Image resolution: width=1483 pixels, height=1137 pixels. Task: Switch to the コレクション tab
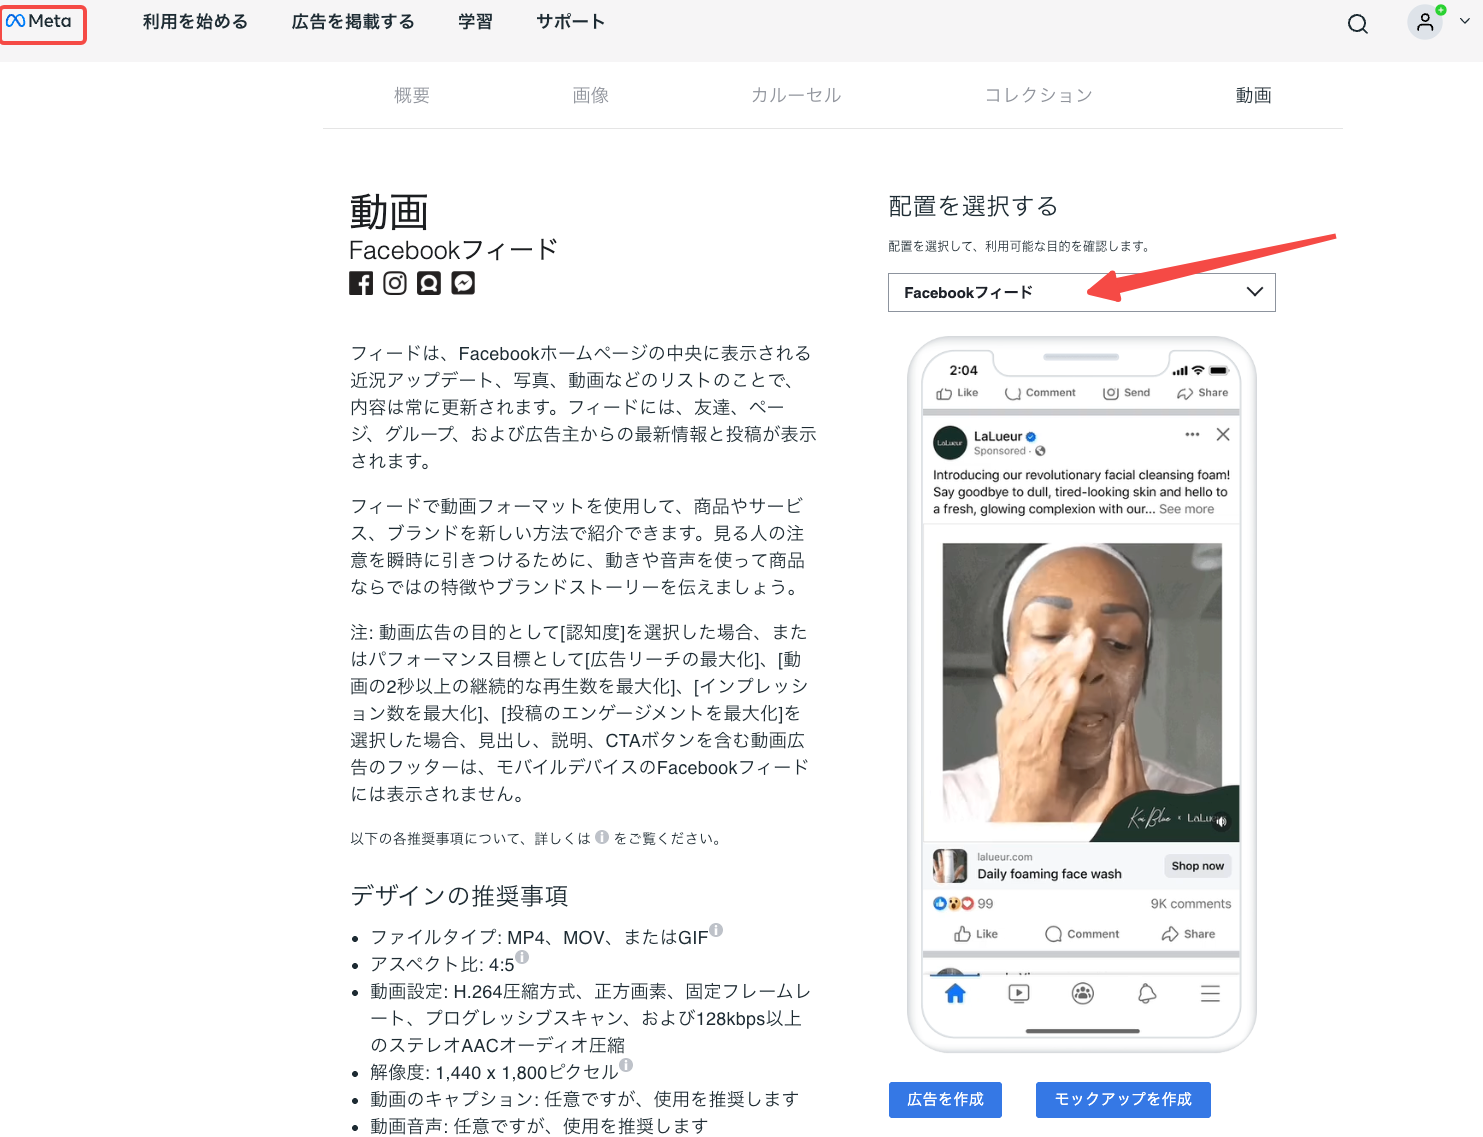pos(1038,95)
